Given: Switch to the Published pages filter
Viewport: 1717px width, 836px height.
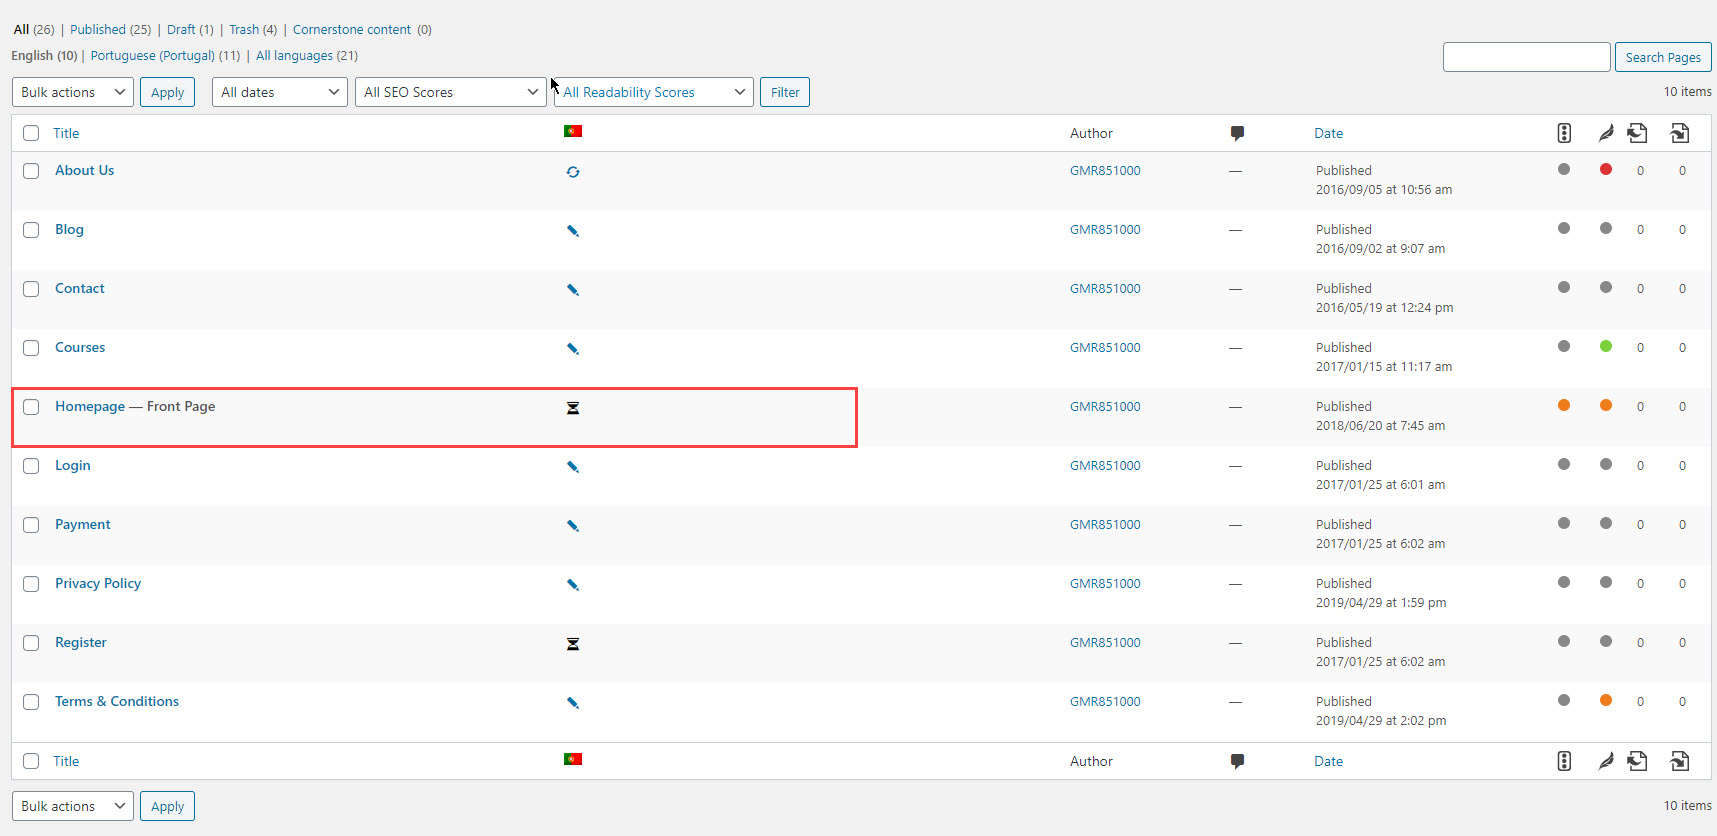Looking at the screenshot, I should click(x=98, y=30).
